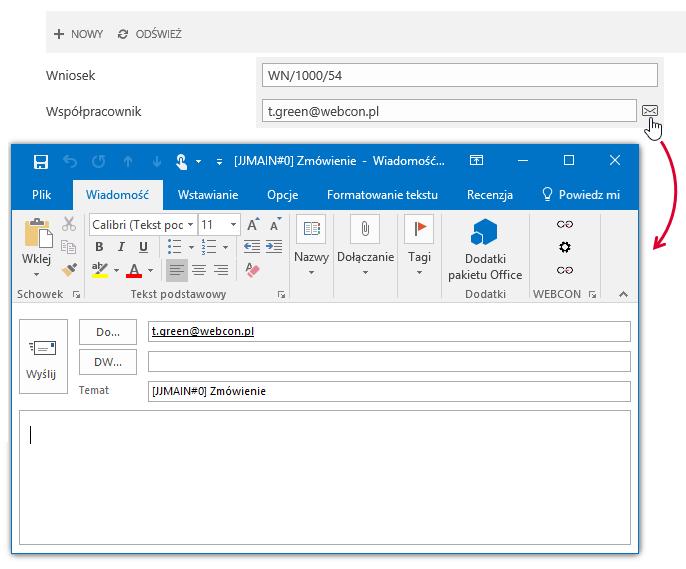Viewport: 686px width, 569px height.
Task: Click the save floppy disk icon
Action: [x=41, y=161]
